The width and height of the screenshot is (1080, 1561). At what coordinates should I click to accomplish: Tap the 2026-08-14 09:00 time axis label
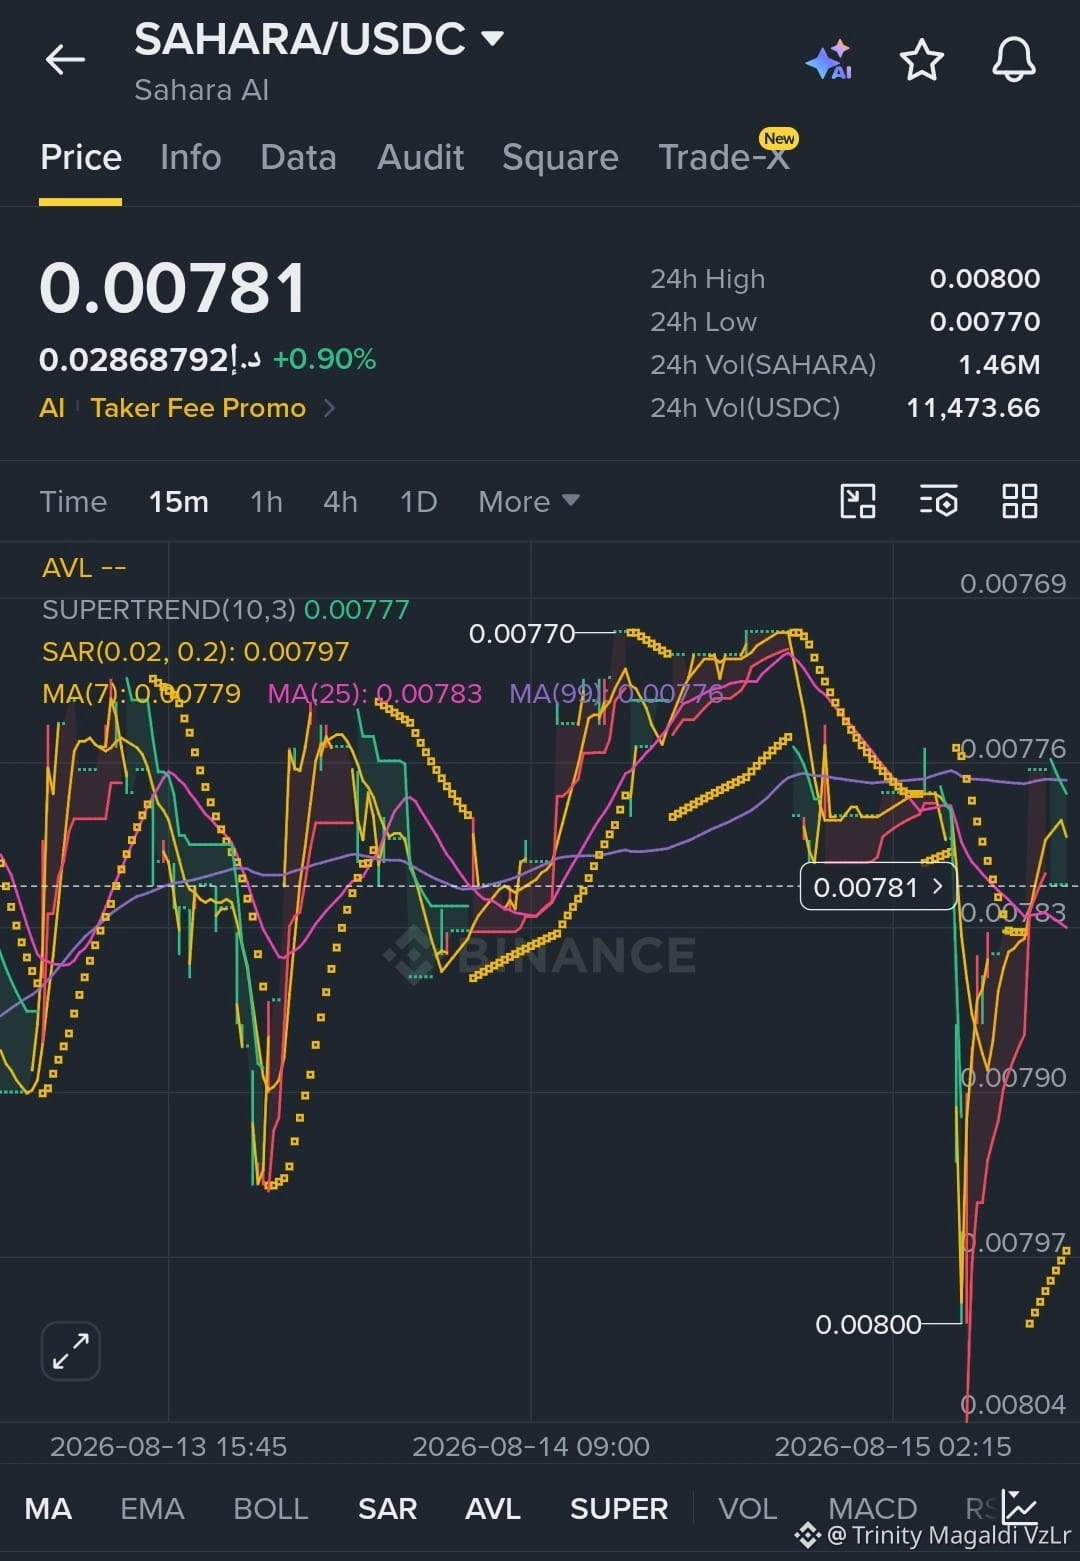[531, 1446]
